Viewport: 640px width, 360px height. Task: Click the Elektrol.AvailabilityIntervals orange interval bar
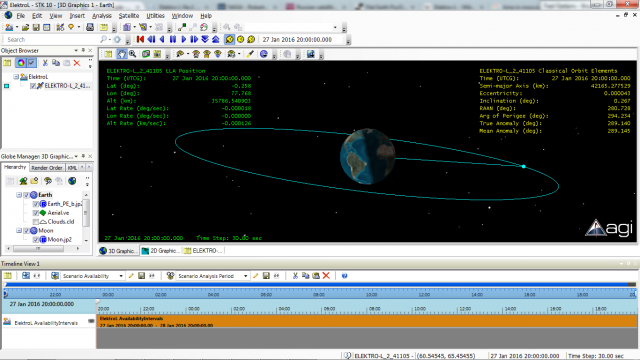[367, 321]
